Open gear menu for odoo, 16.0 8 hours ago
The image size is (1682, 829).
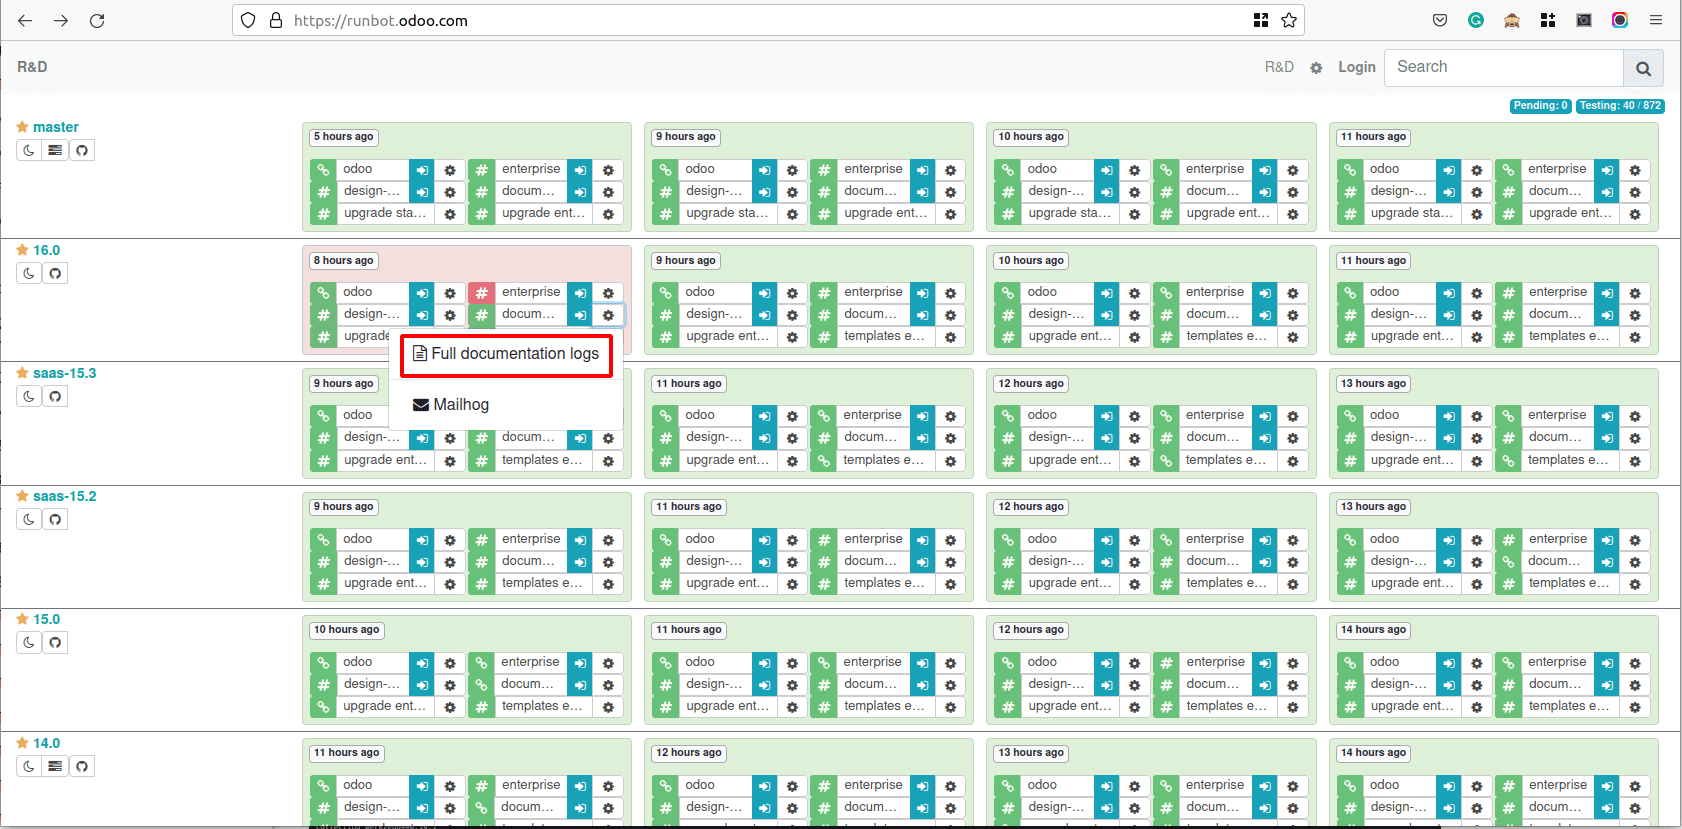450,293
